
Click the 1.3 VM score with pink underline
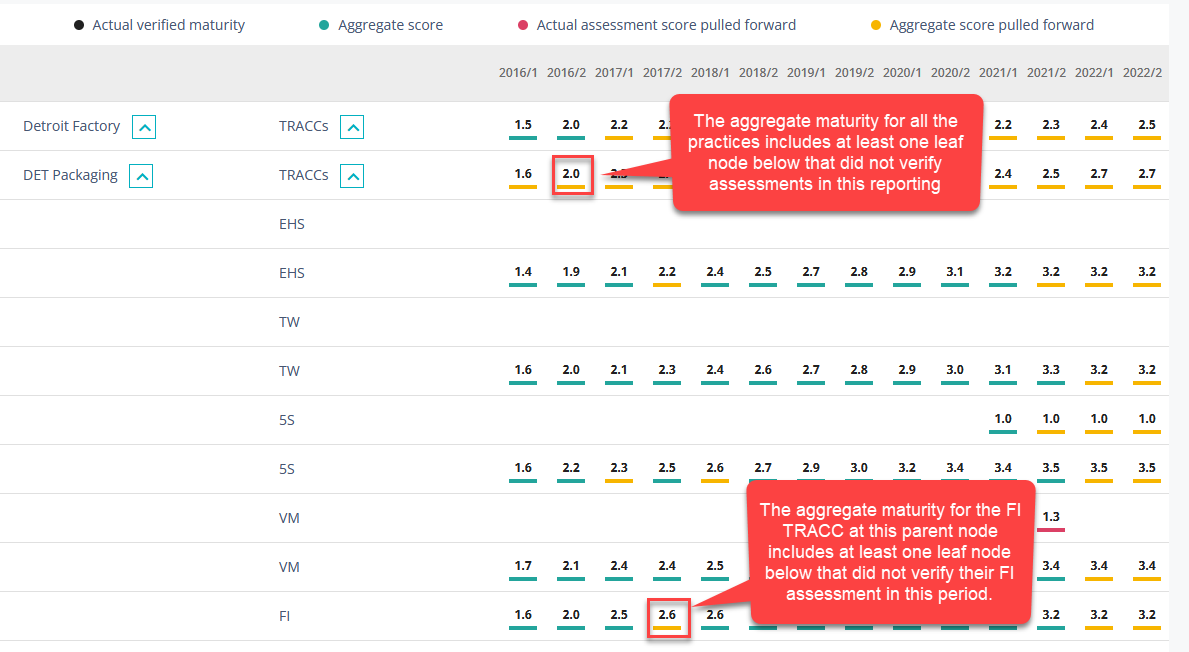coord(1051,517)
